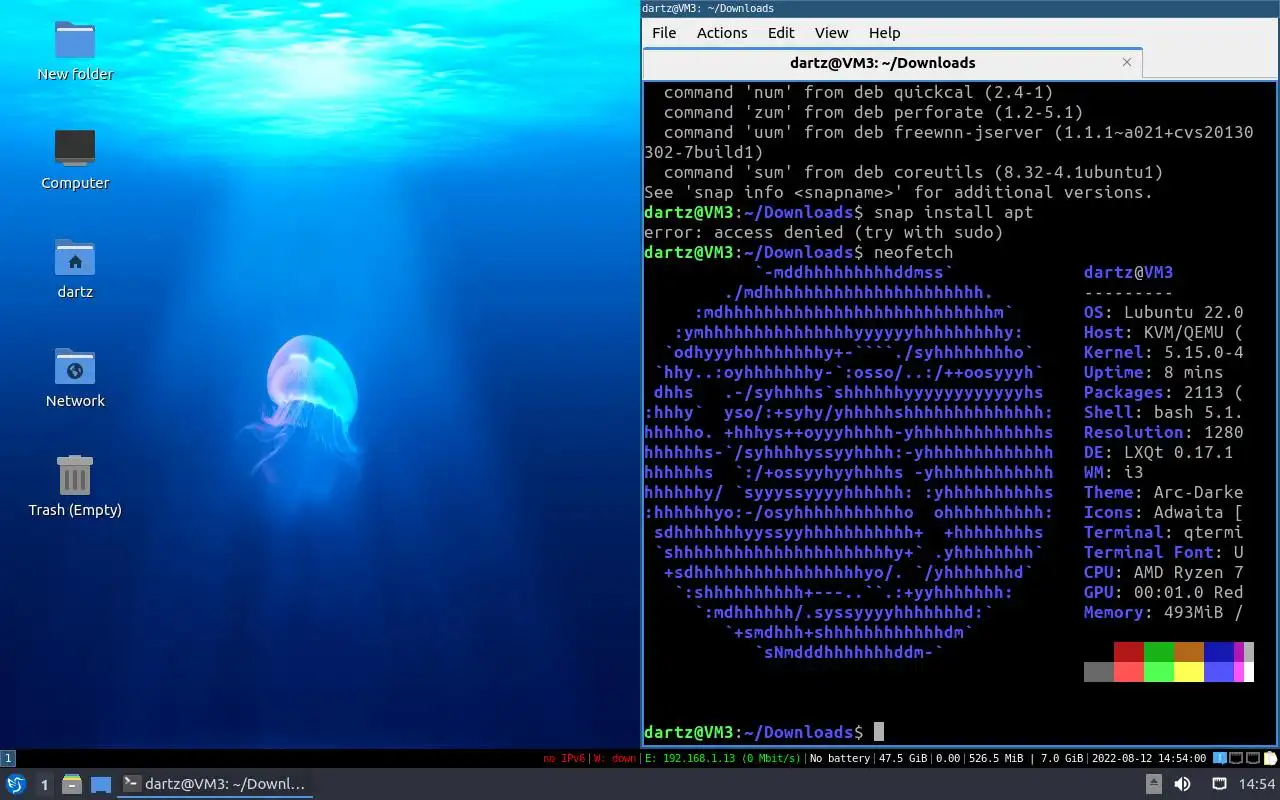Screen dimensions: 1280x800
Task: Switch to desktop 1 in panel pager
Action: coord(44,784)
